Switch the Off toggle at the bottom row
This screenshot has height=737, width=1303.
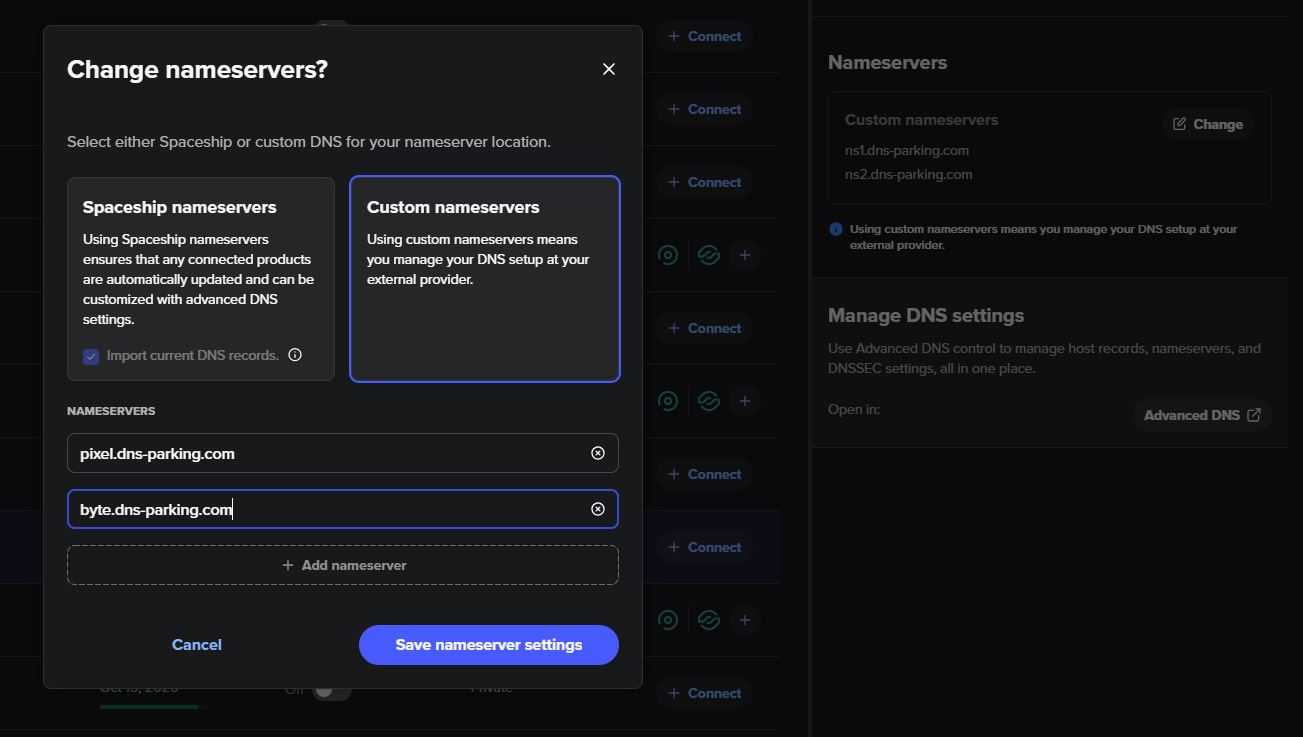tap(331, 690)
